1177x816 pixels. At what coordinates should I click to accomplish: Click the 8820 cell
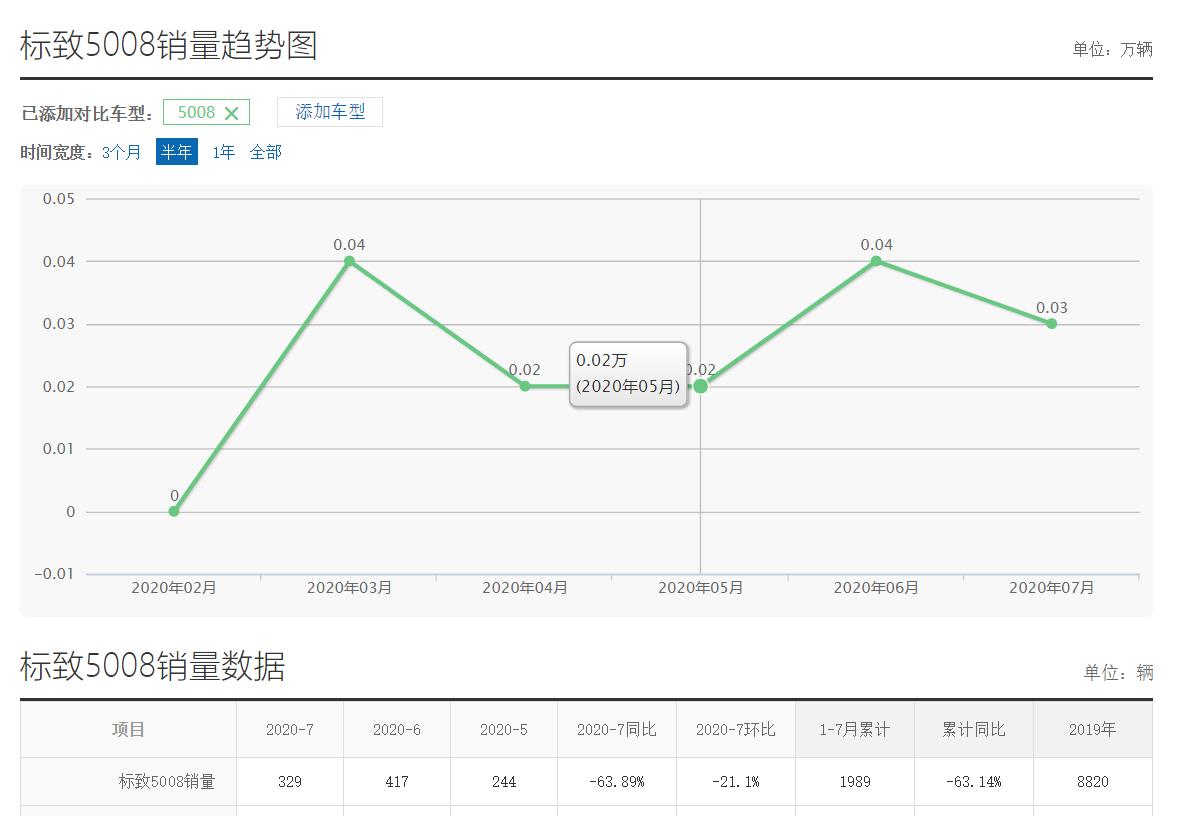[1093, 781]
